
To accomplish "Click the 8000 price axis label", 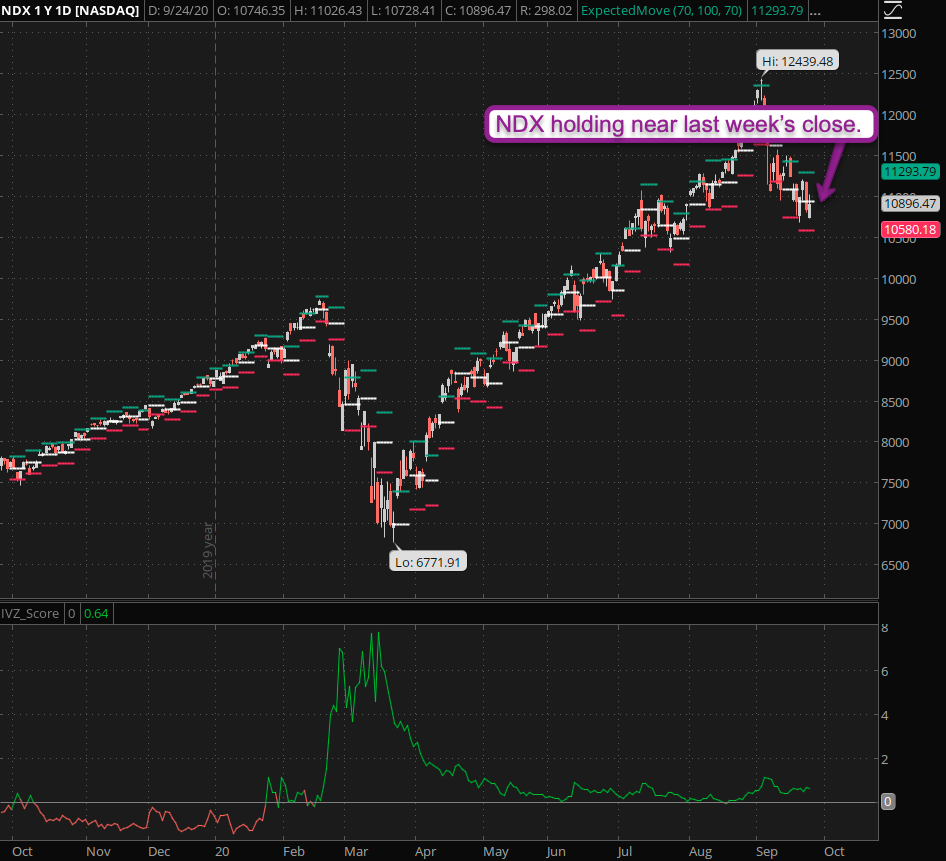I will 895,442.
